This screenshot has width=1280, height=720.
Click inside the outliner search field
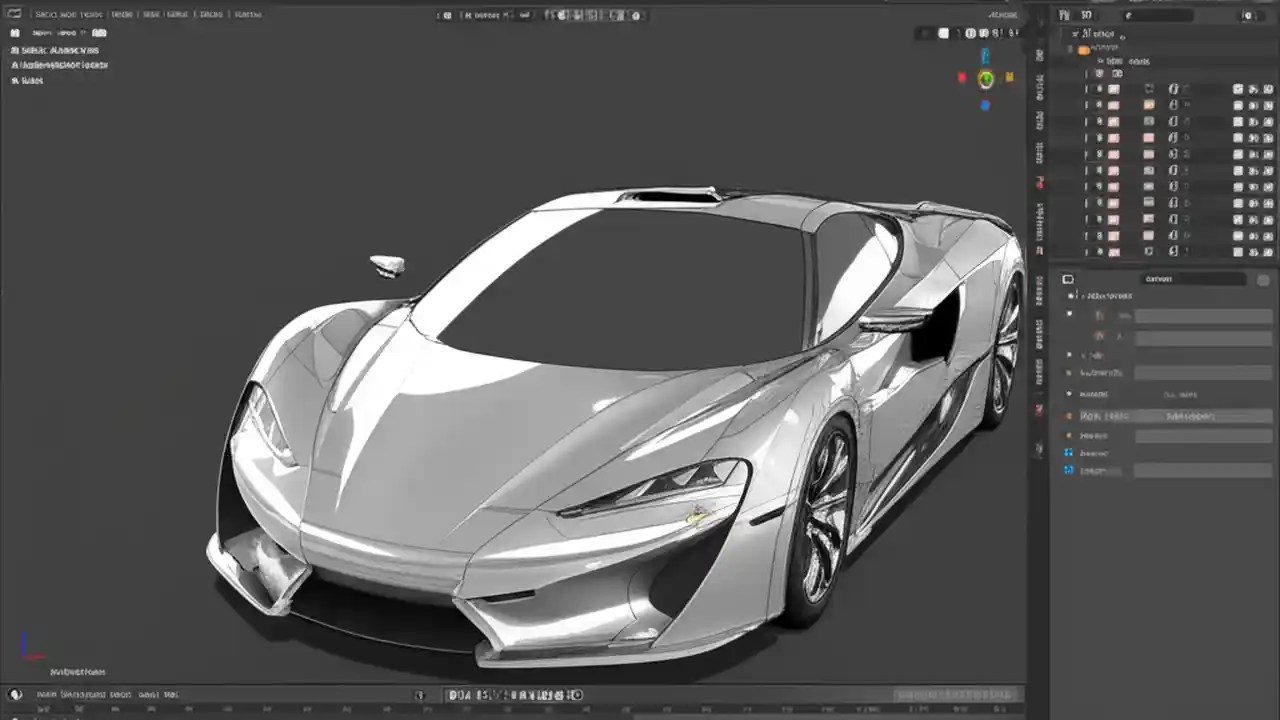coord(1160,15)
